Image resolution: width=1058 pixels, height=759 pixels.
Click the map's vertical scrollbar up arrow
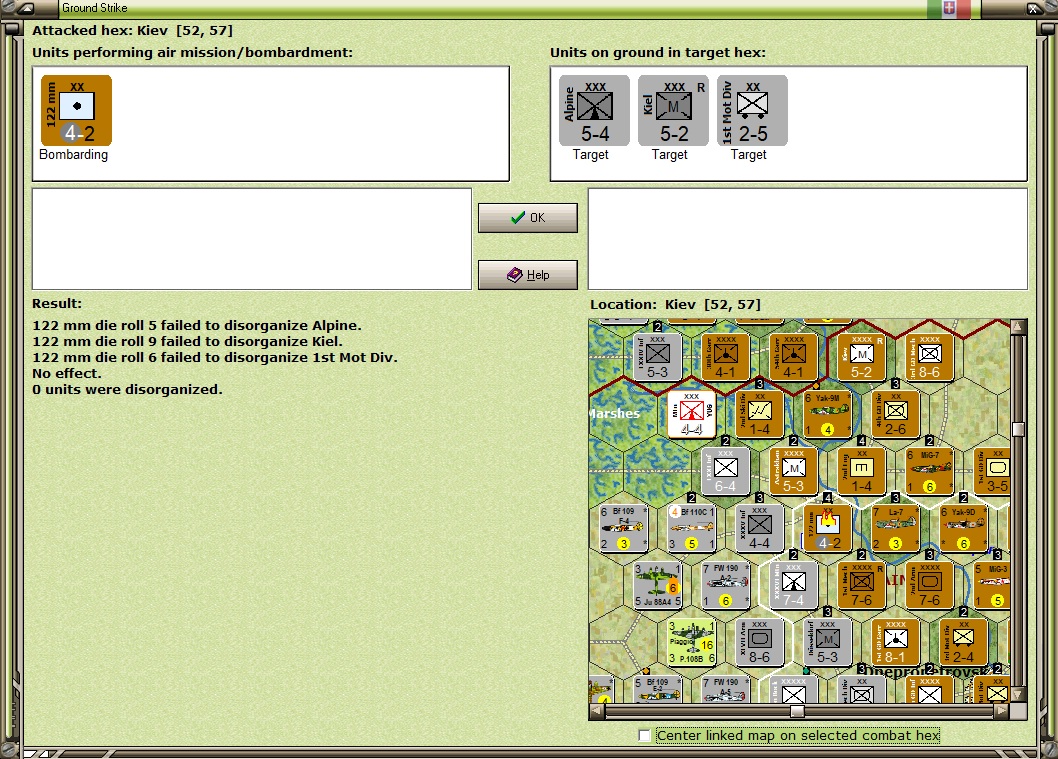pyautogui.click(x=1018, y=327)
